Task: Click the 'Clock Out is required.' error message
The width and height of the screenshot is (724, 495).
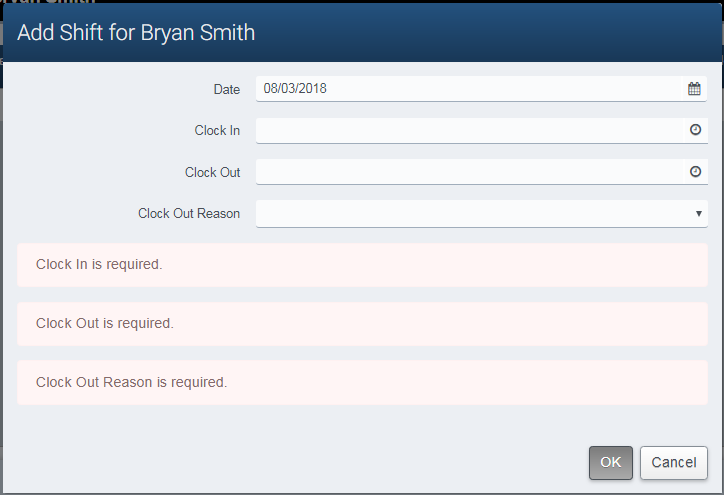Action: 105,324
